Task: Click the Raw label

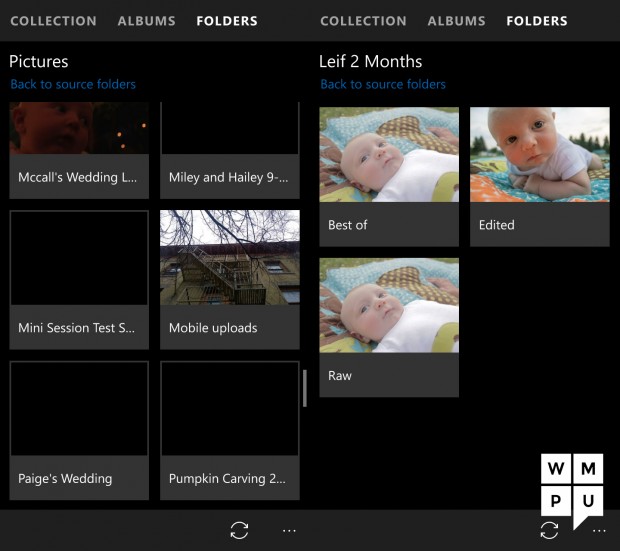Action: 340,376
